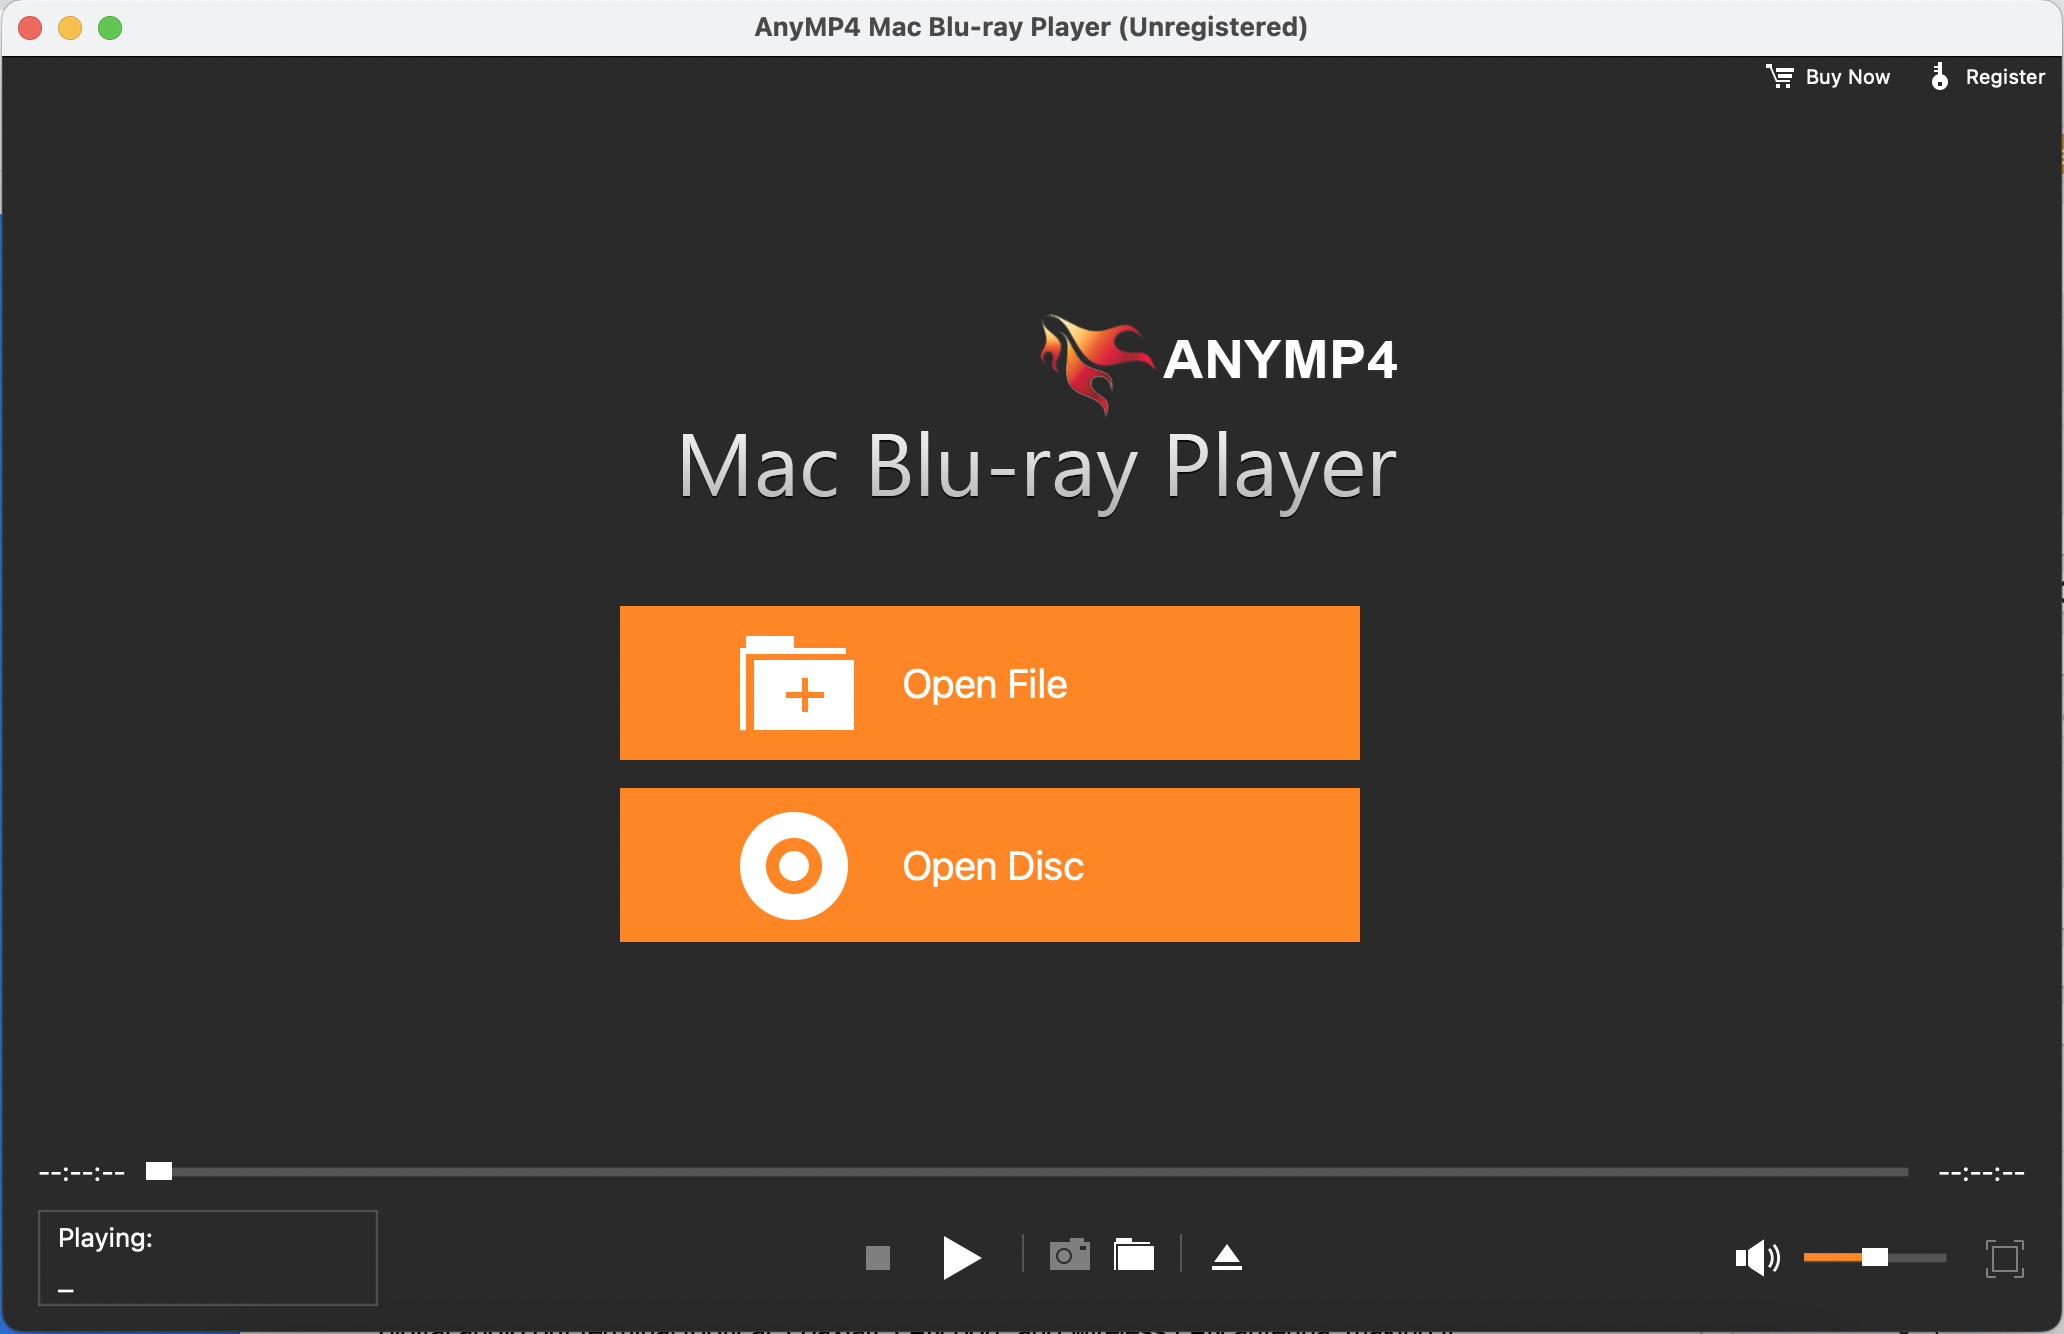Click the stop playback button
The image size is (2064, 1334).
pyautogui.click(x=877, y=1257)
